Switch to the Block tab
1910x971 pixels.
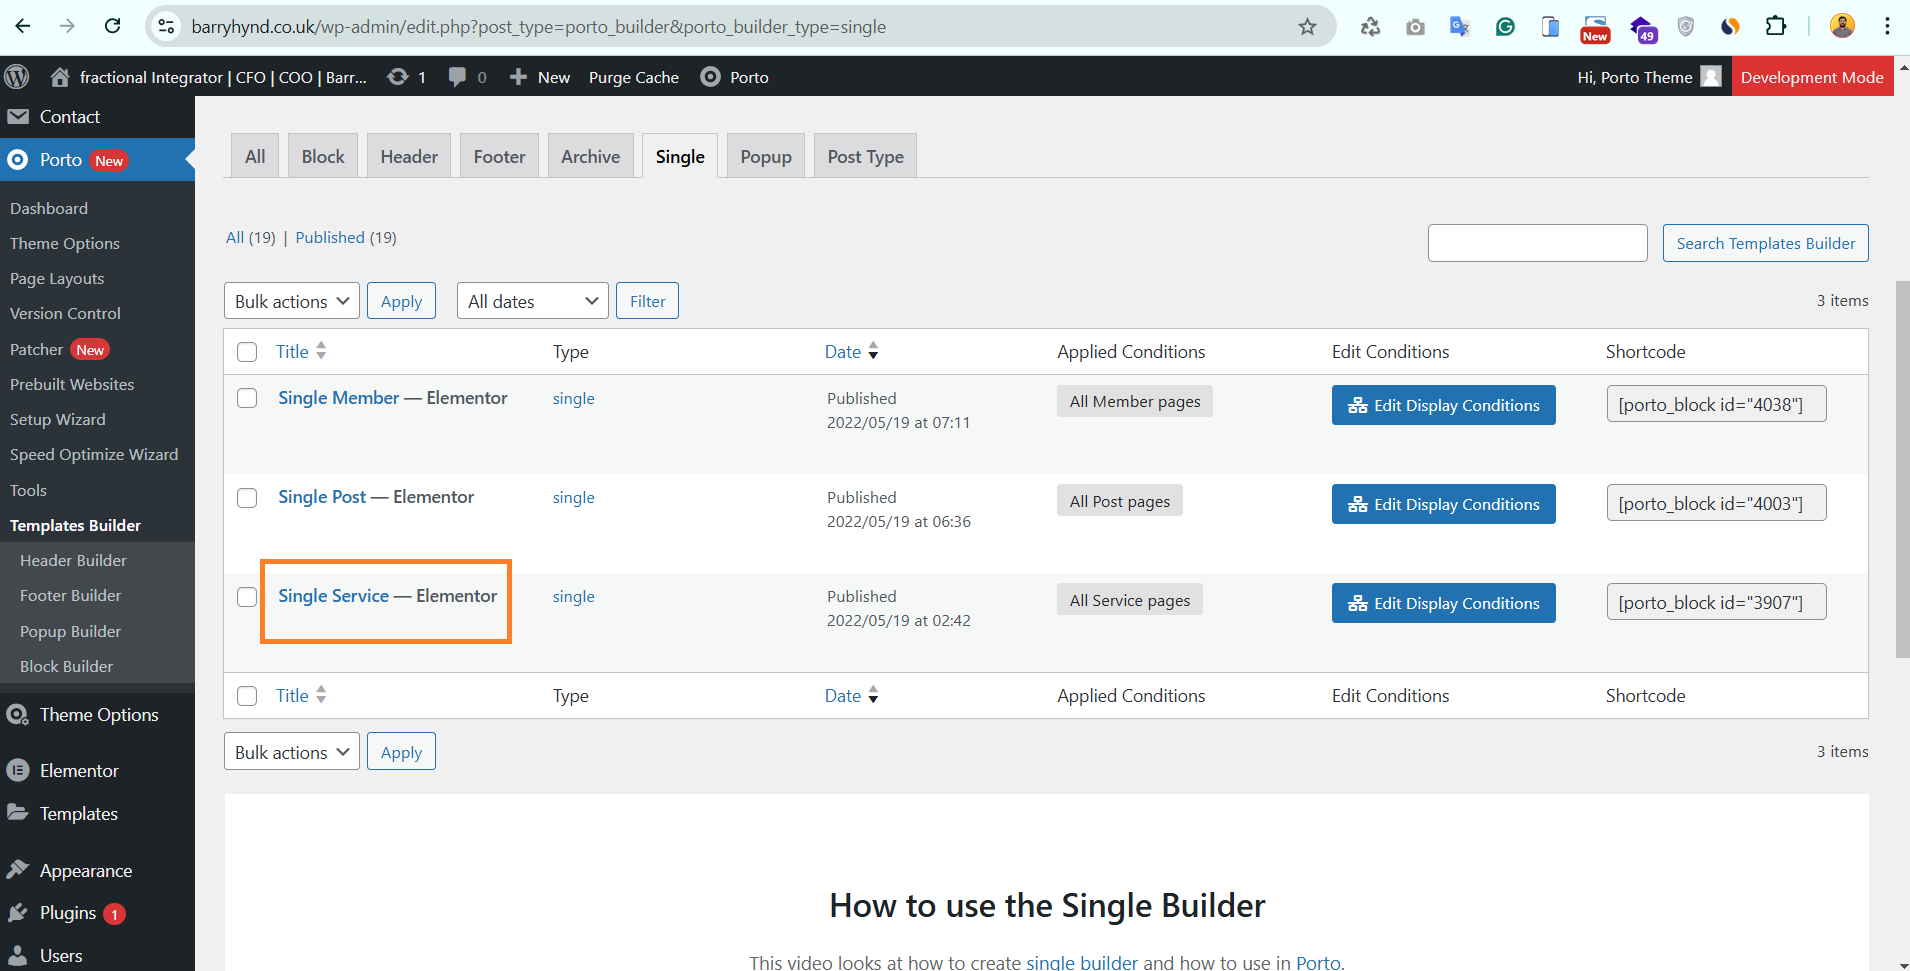click(323, 156)
